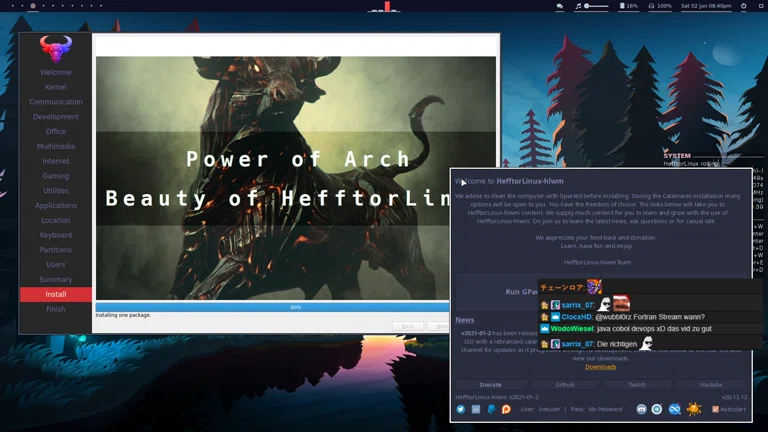Open the Twitter icon link
Image resolution: width=768 pixels, height=432 pixels.
tap(461, 409)
